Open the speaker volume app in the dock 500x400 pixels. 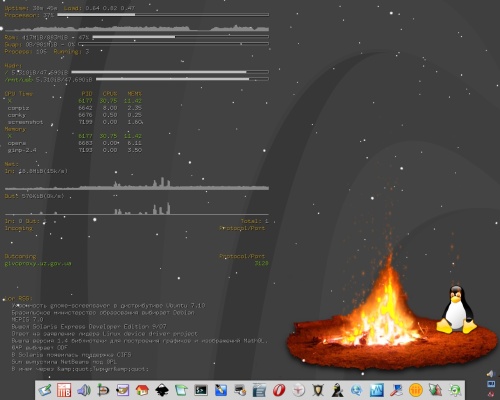[x=84, y=390]
